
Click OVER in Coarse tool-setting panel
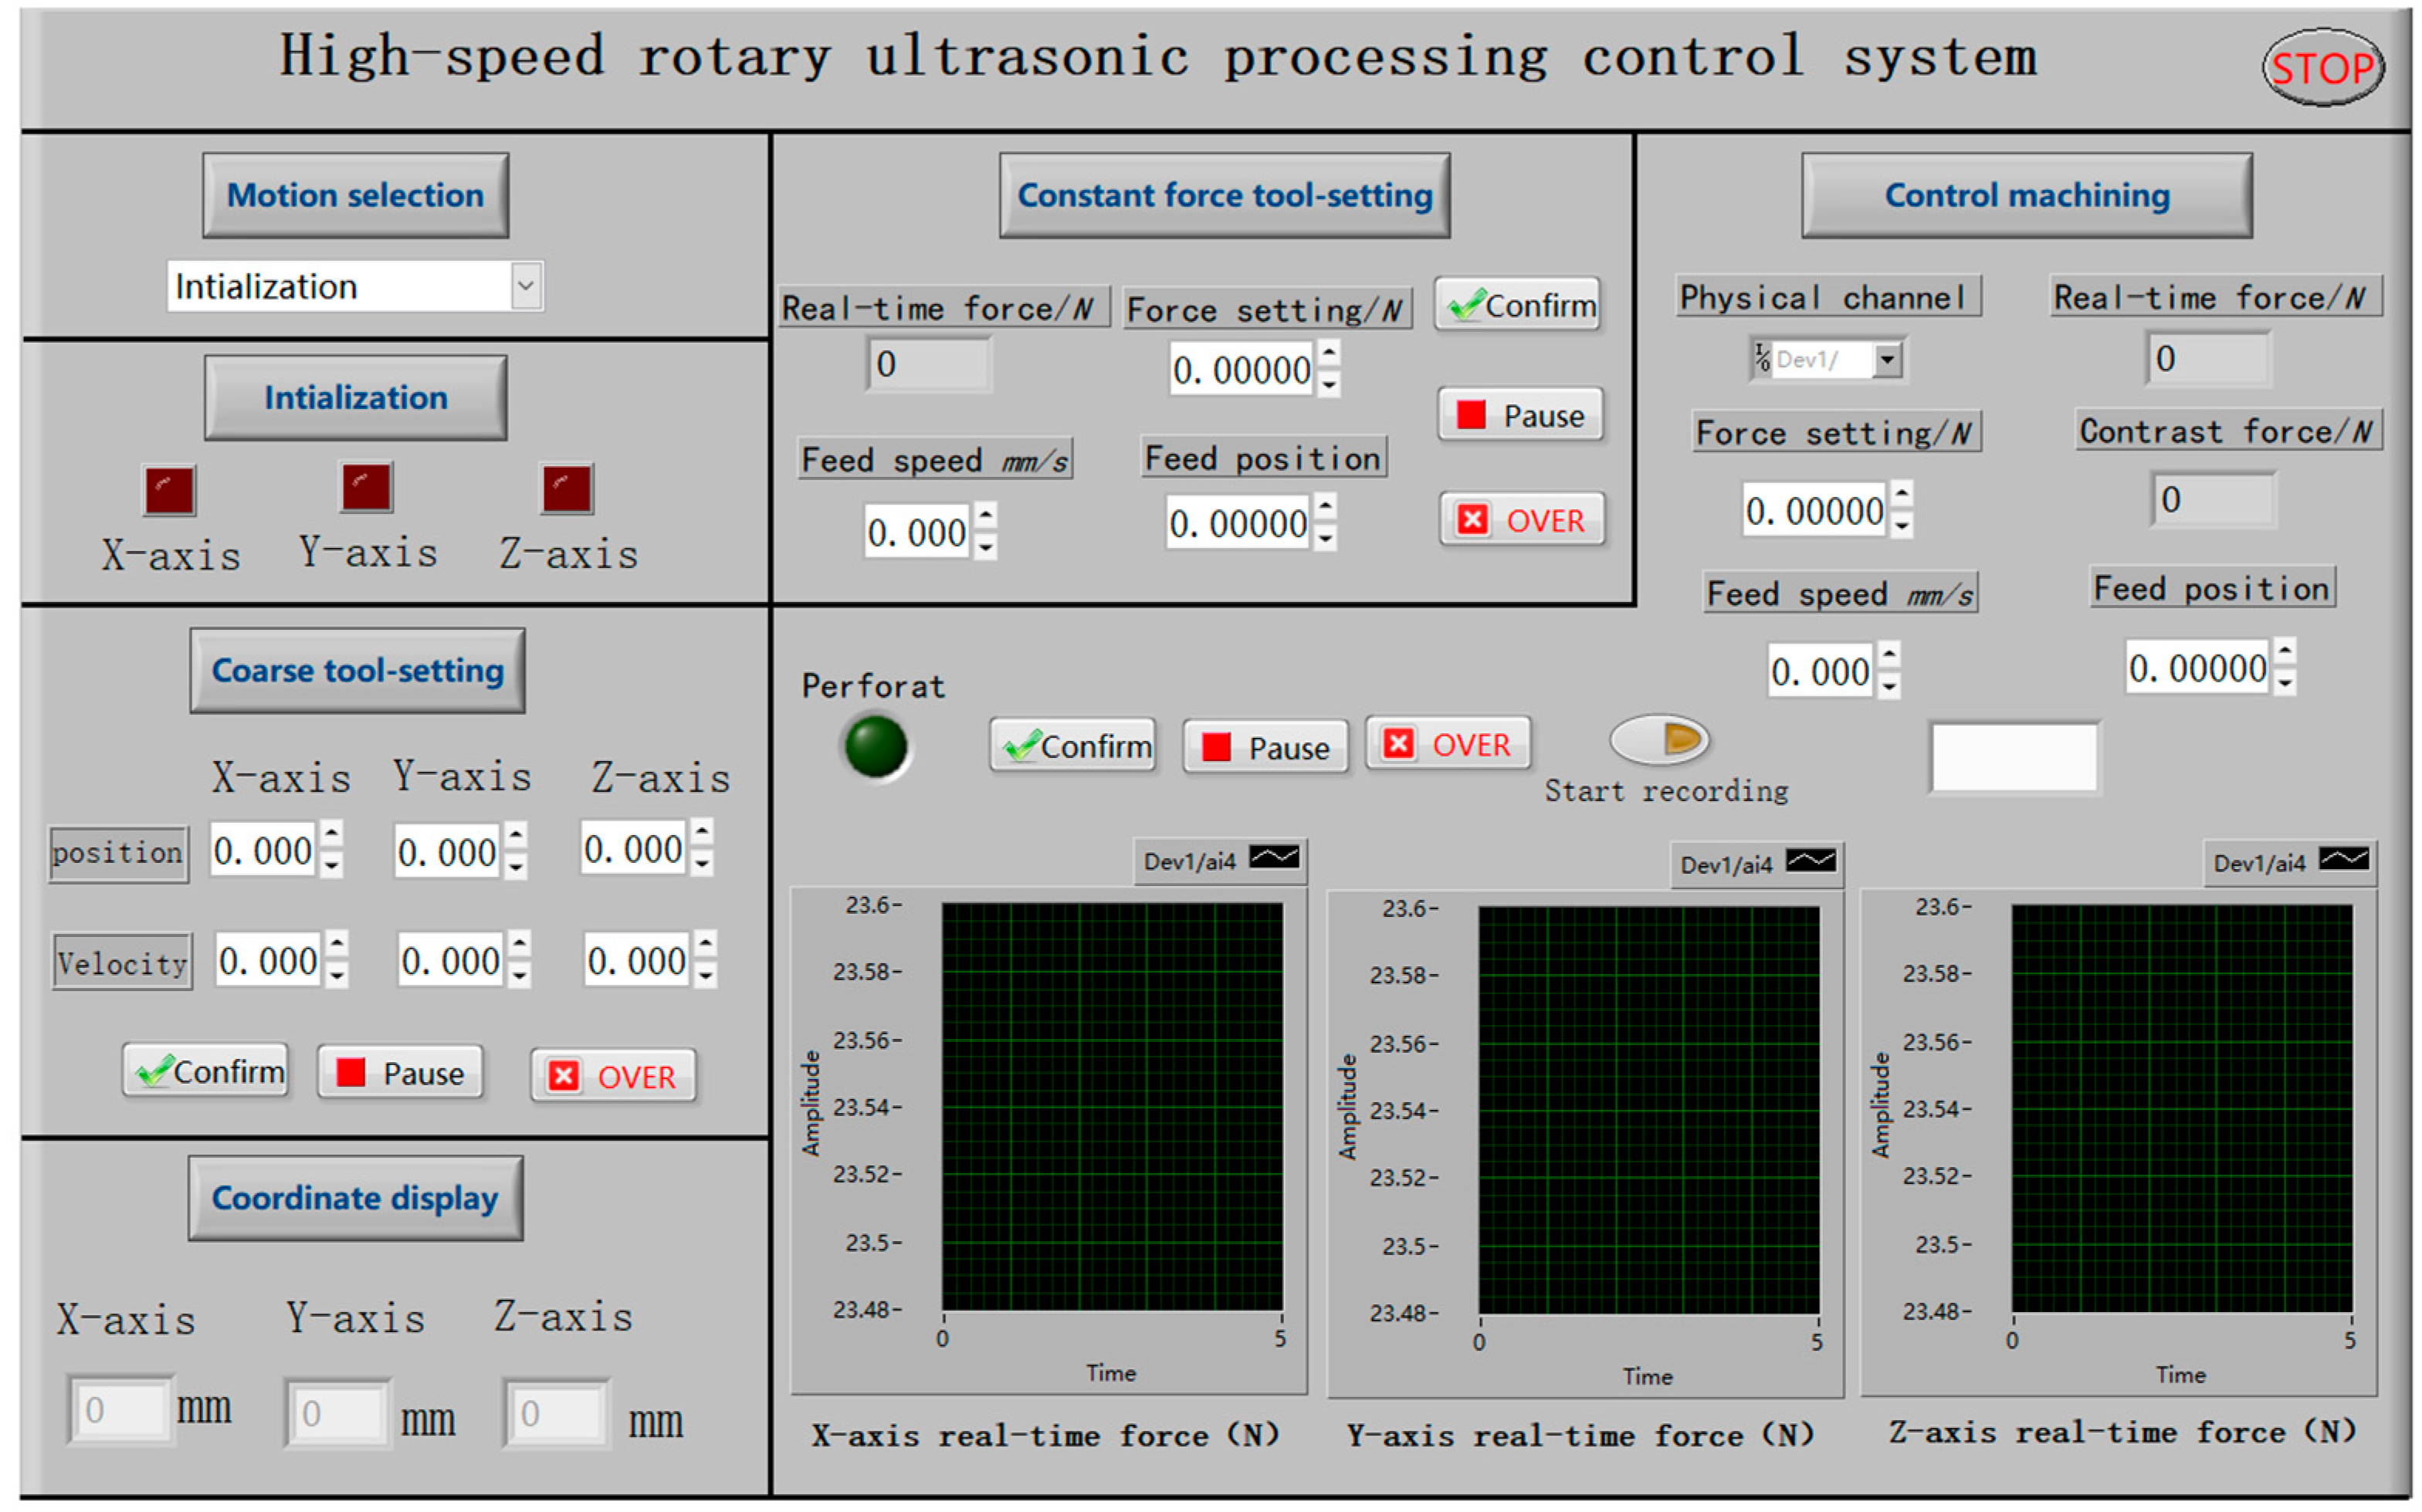point(613,1076)
